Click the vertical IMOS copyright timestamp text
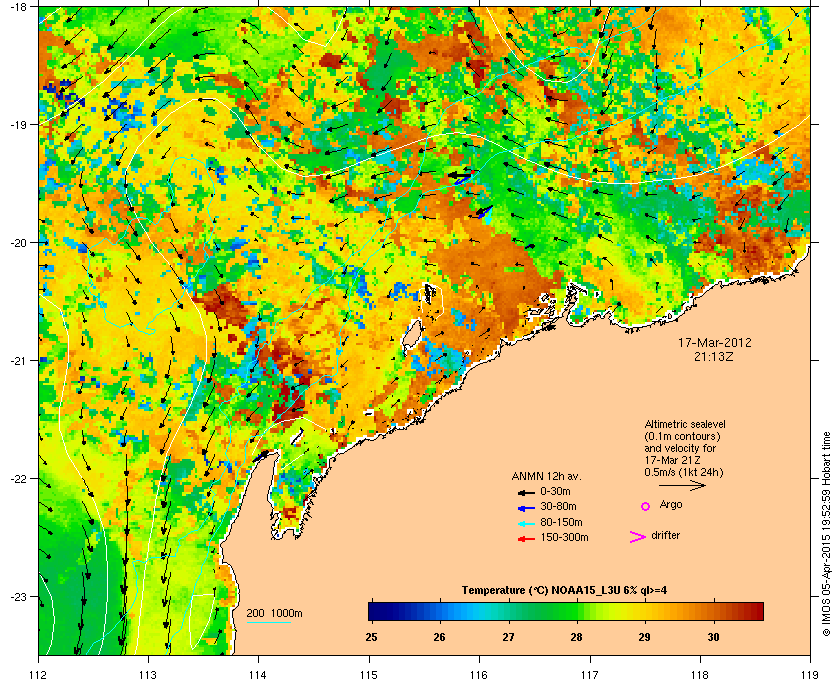The image size is (840, 680). pos(826,532)
